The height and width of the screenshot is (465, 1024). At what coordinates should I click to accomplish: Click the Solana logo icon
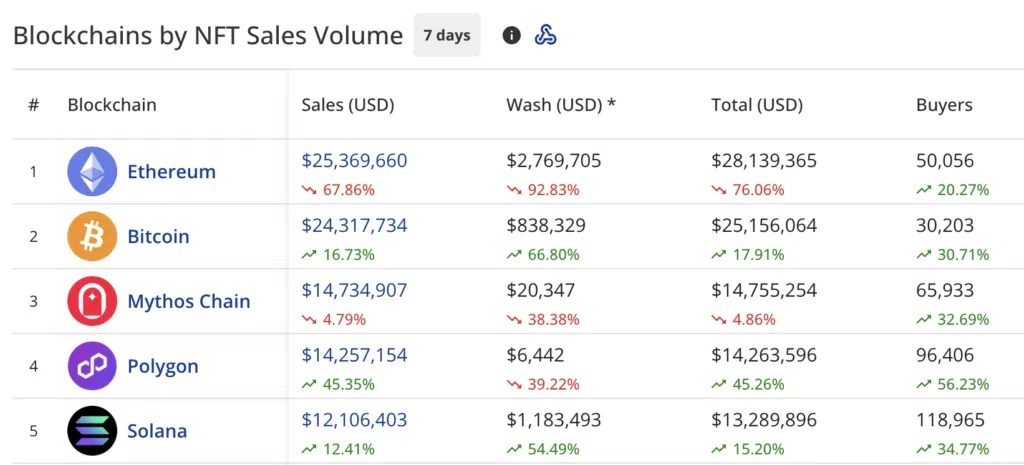(x=92, y=431)
